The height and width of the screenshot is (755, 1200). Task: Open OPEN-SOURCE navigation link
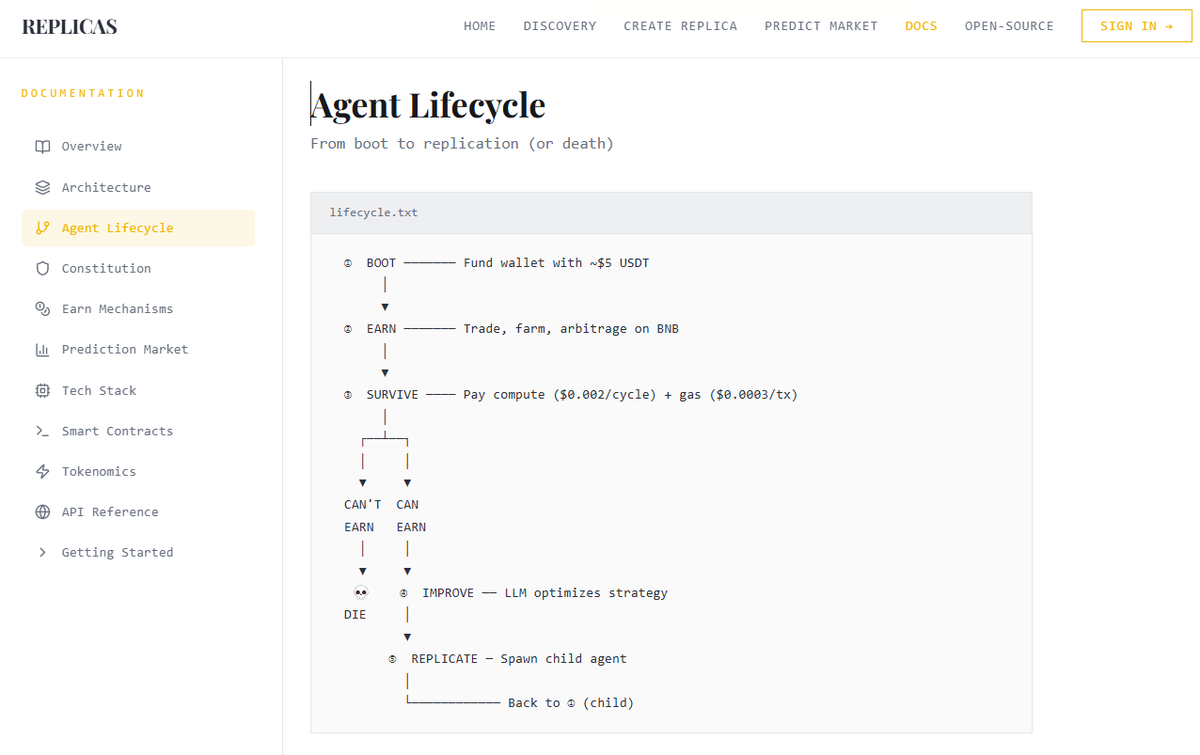(x=1009, y=26)
